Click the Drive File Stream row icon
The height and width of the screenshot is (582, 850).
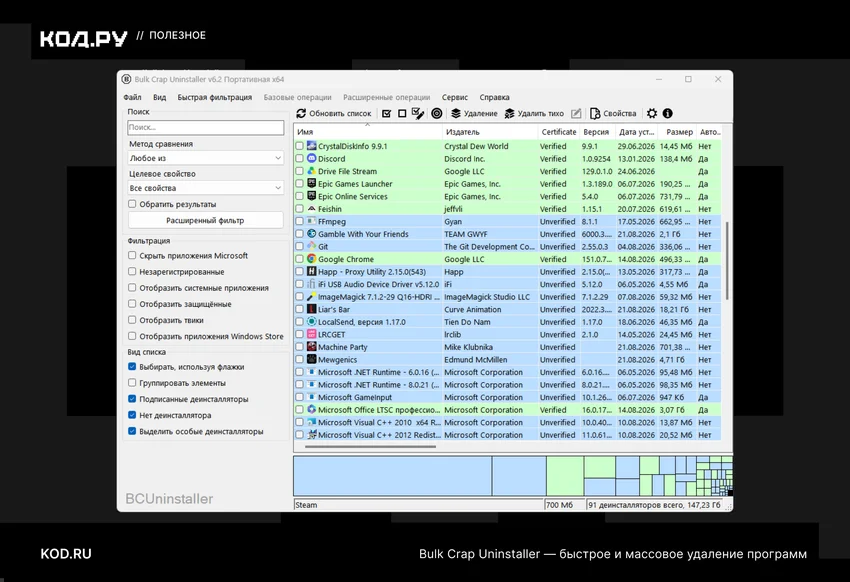pyautogui.click(x=312, y=171)
